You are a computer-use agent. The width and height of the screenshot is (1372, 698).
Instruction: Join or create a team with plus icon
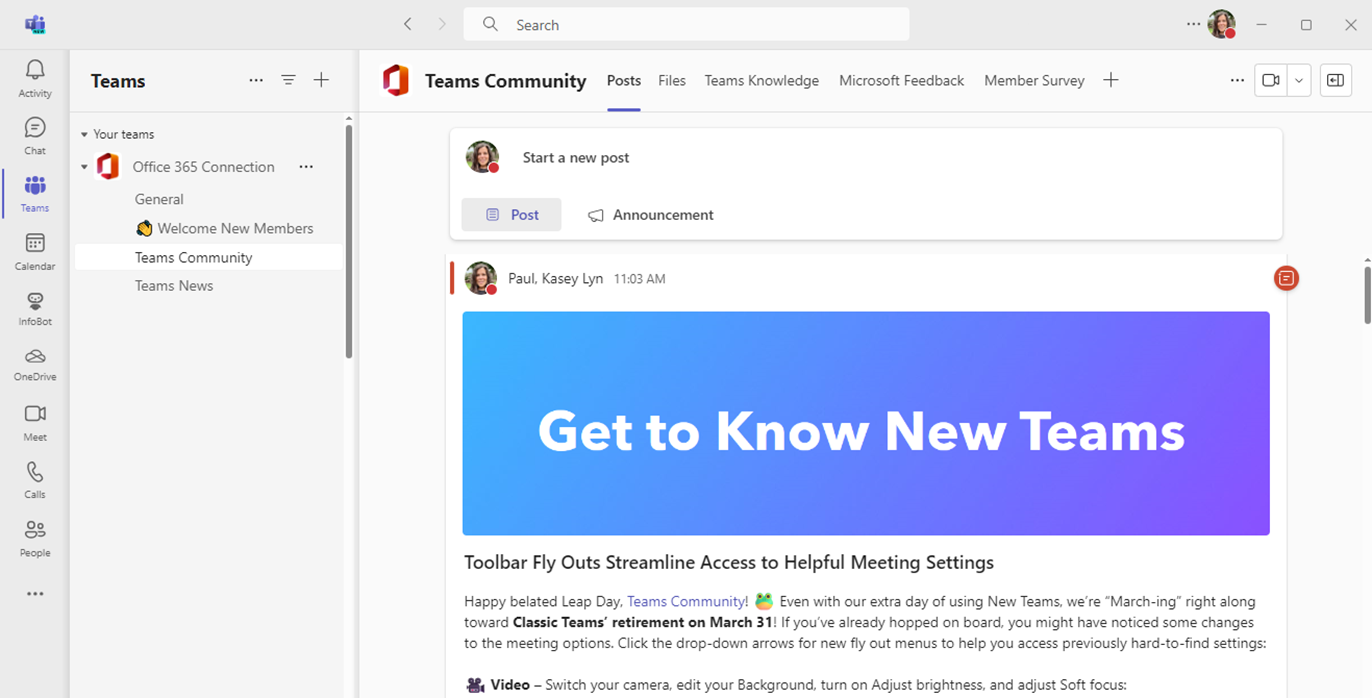[321, 80]
